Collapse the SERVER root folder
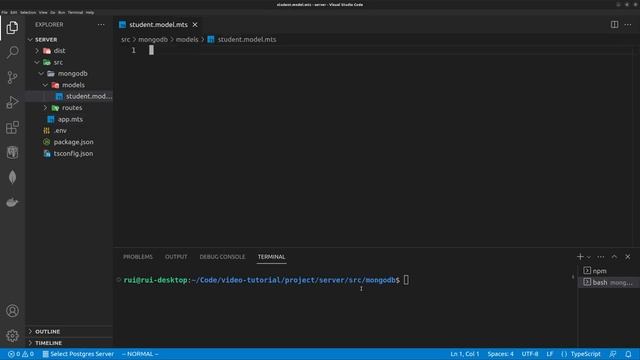Viewport: 640px width, 360px height. pos(46,40)
